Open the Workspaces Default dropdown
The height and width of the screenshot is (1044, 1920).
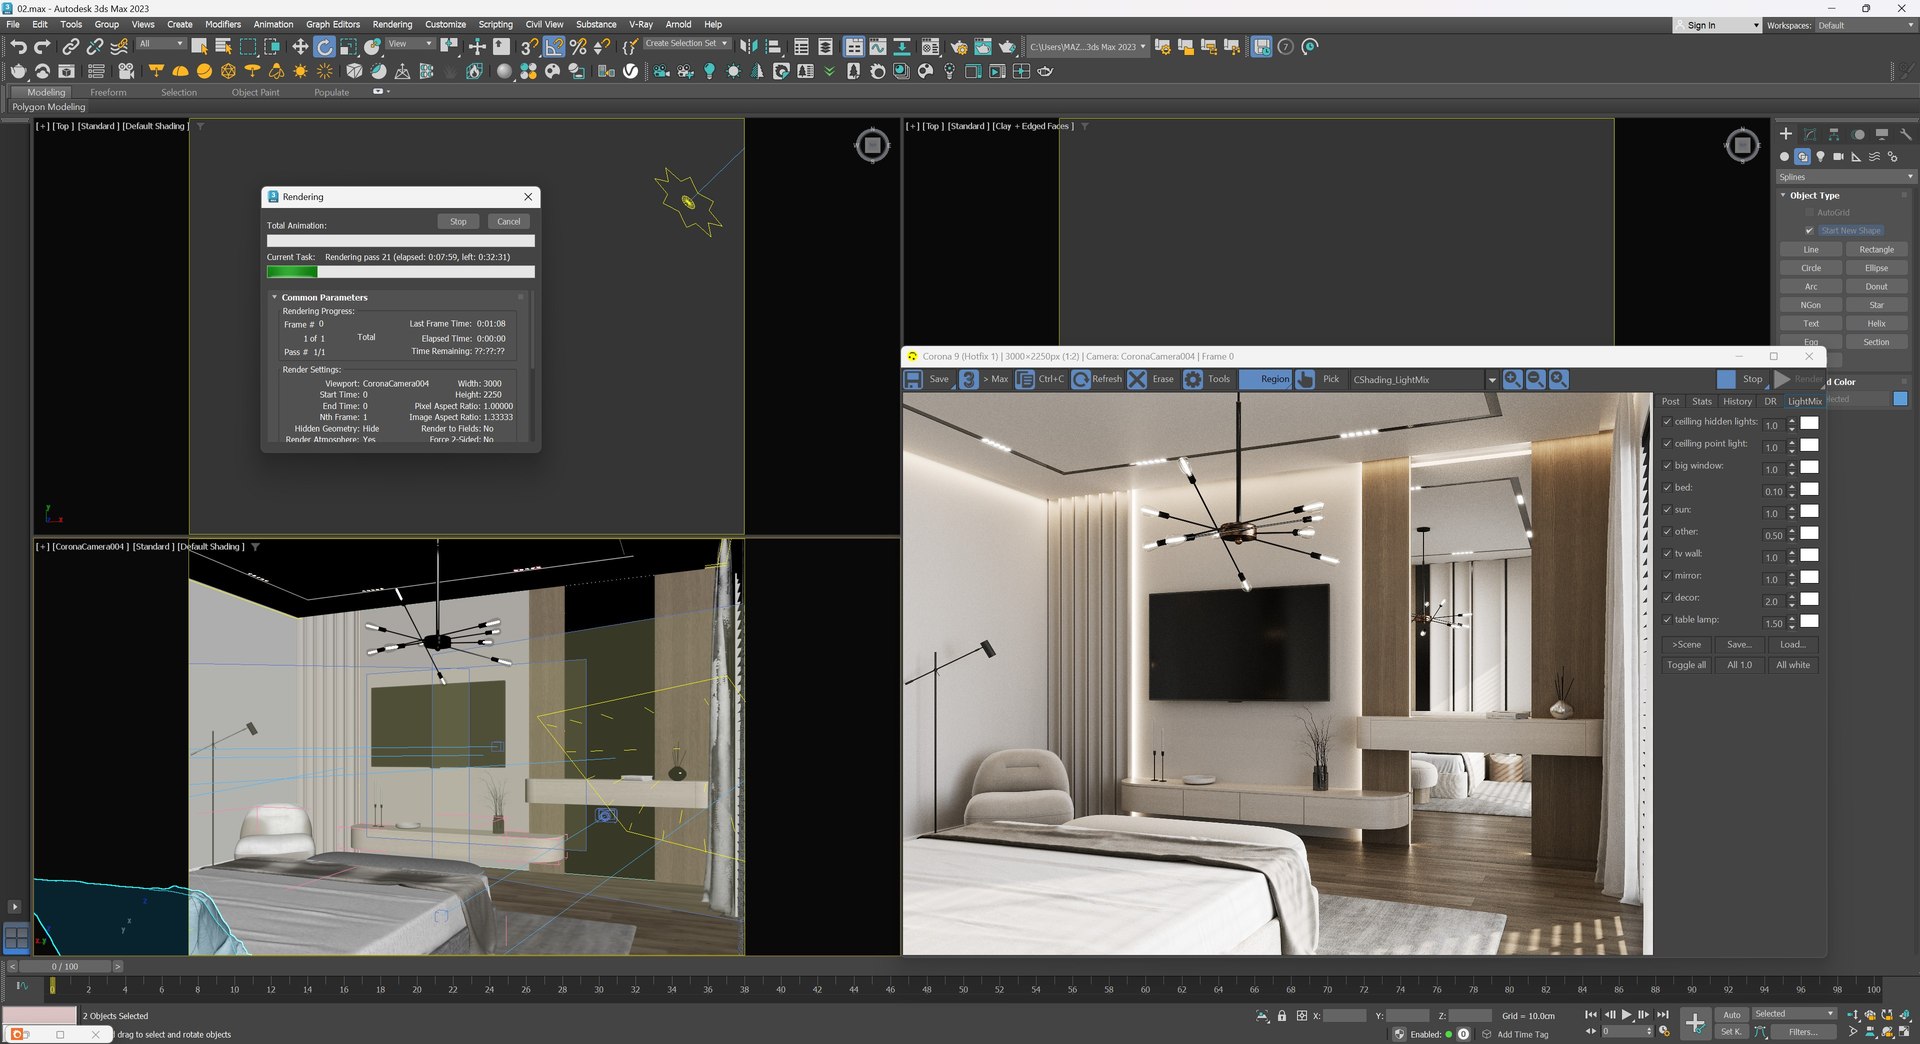[1864, 26]
